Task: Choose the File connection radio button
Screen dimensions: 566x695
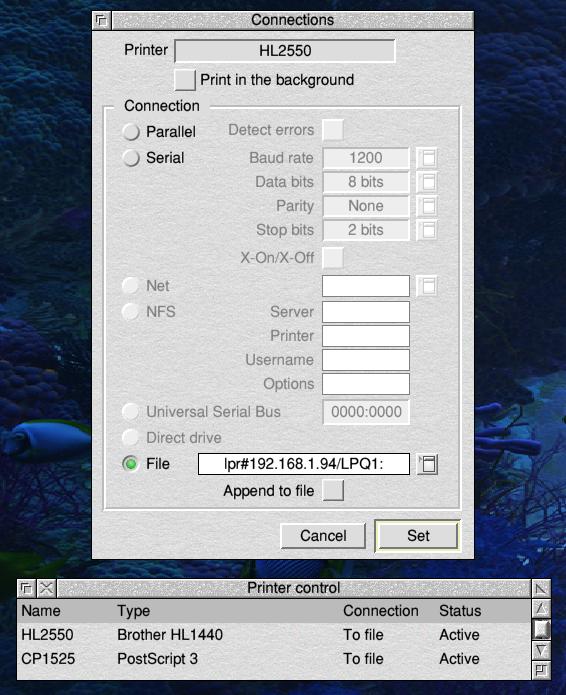Action: coord(131,464)
